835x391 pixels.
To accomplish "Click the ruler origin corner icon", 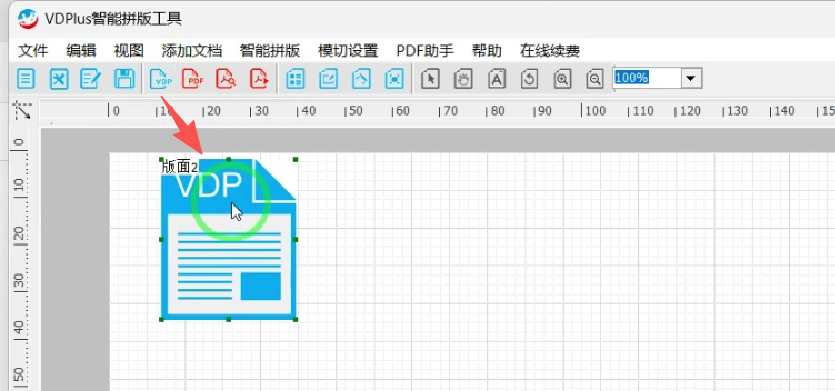I will pyautogui.click(x=23, y=110).
